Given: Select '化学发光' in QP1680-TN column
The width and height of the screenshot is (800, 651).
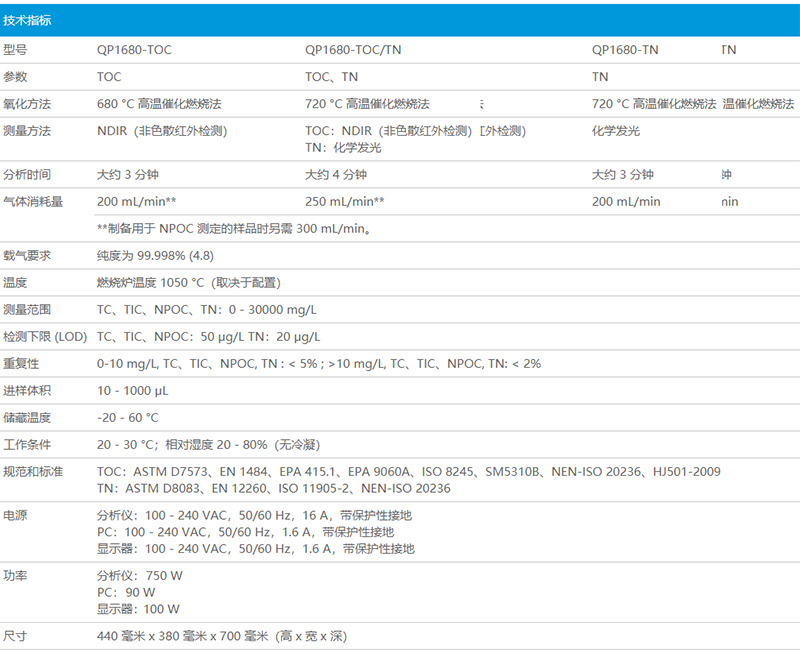Looking at the screenshot, I should [616, 131].
